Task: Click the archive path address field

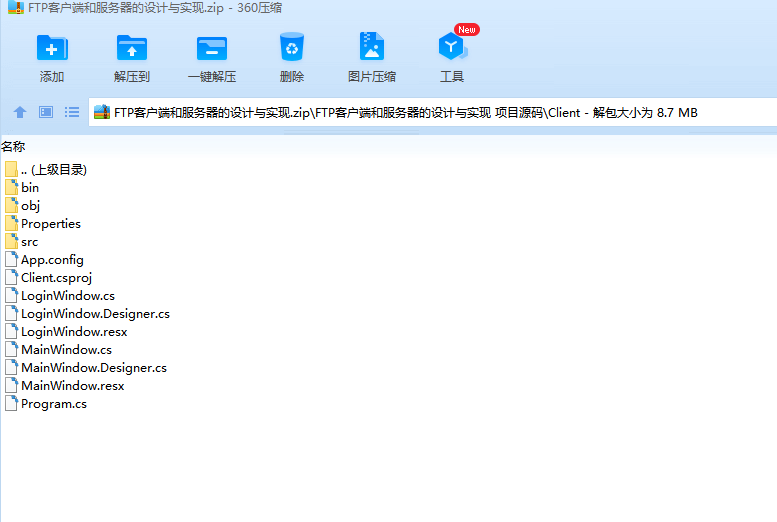Action: click(433, 112)
